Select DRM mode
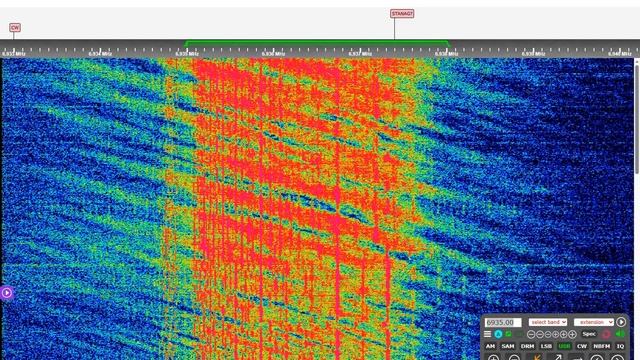This screenshot has height=360, width=640. click(527, 346)
